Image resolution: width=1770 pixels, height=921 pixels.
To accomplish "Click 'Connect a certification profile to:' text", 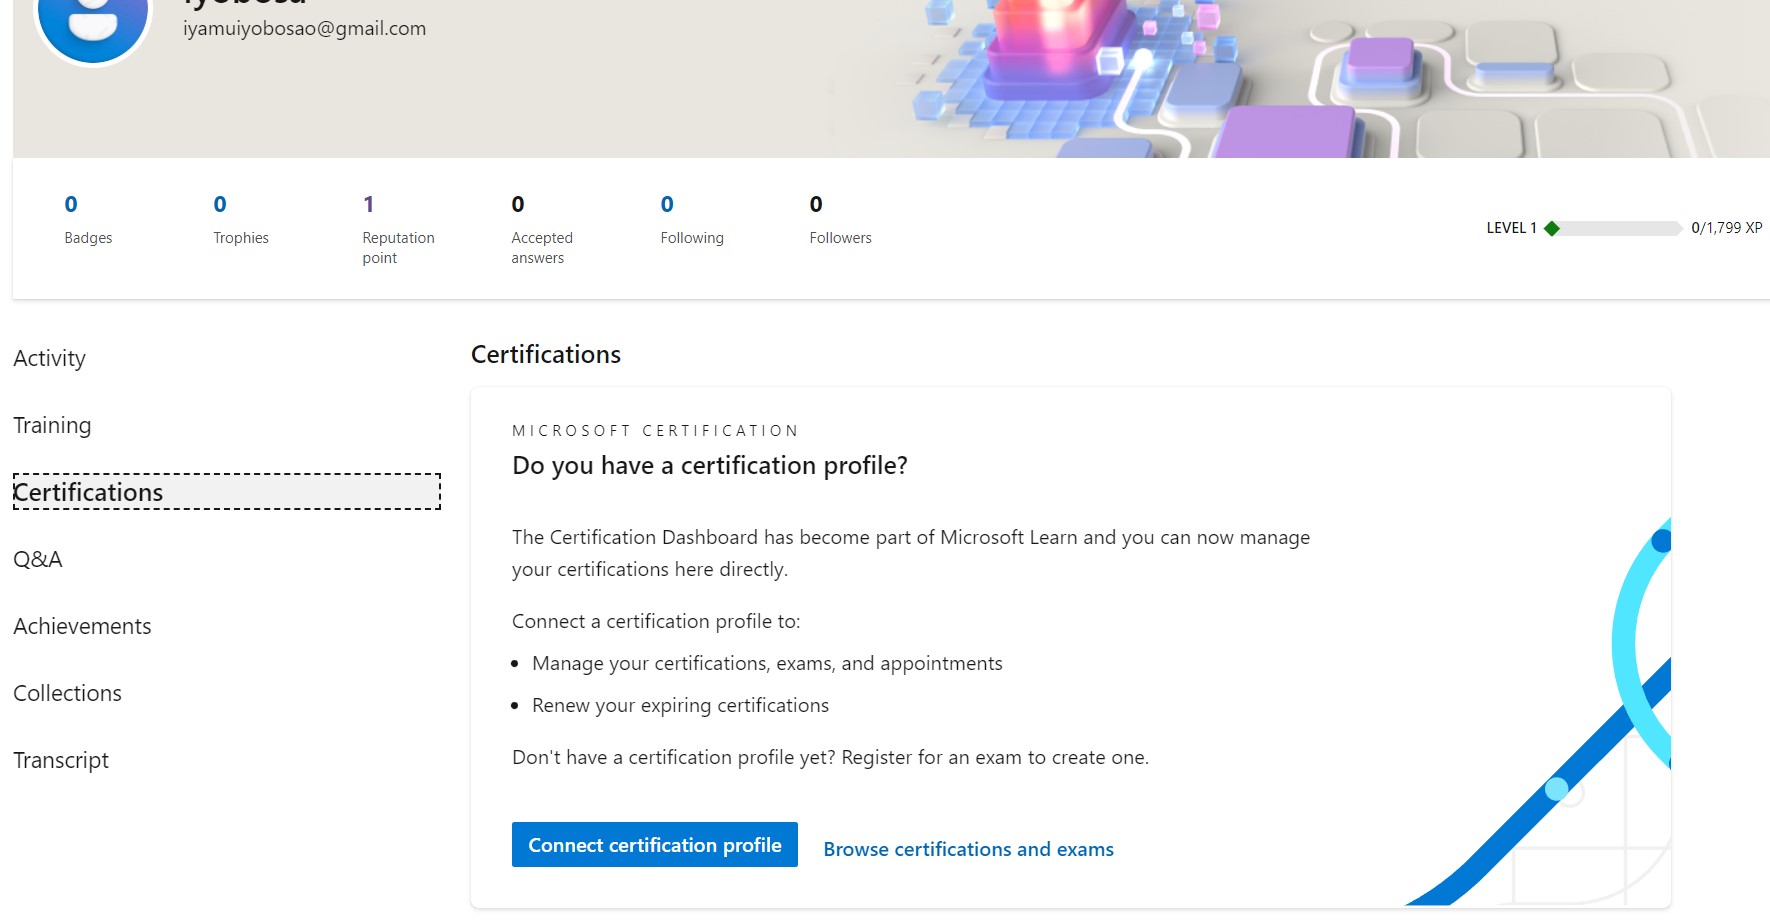I will (656, 621).
